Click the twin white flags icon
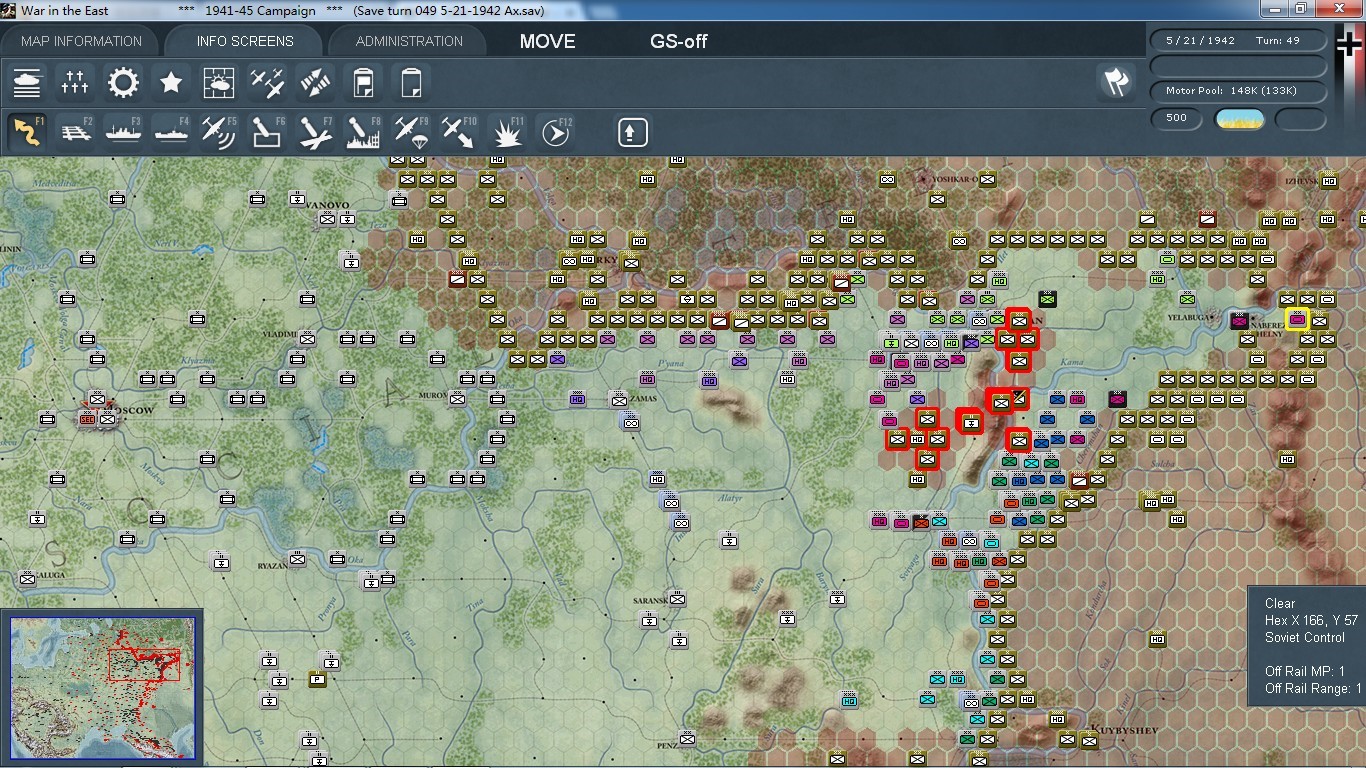Image resolution: width=1366 pixels, height=768 pixels. [x=1116, y=82]
